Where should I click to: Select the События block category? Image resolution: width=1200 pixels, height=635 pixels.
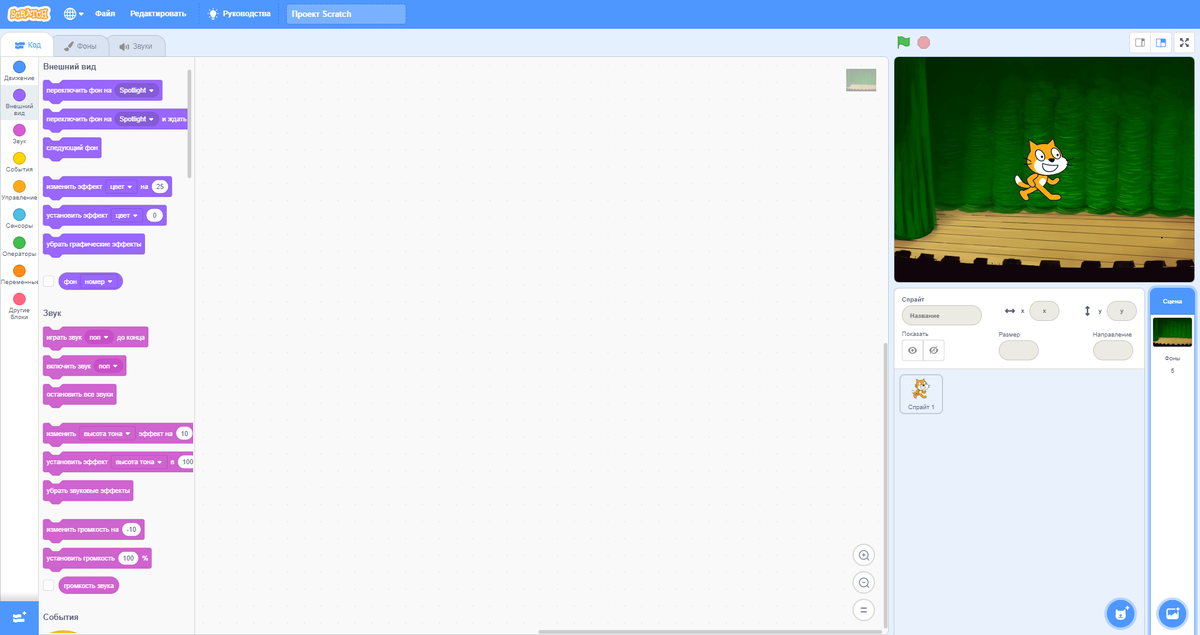19,162
